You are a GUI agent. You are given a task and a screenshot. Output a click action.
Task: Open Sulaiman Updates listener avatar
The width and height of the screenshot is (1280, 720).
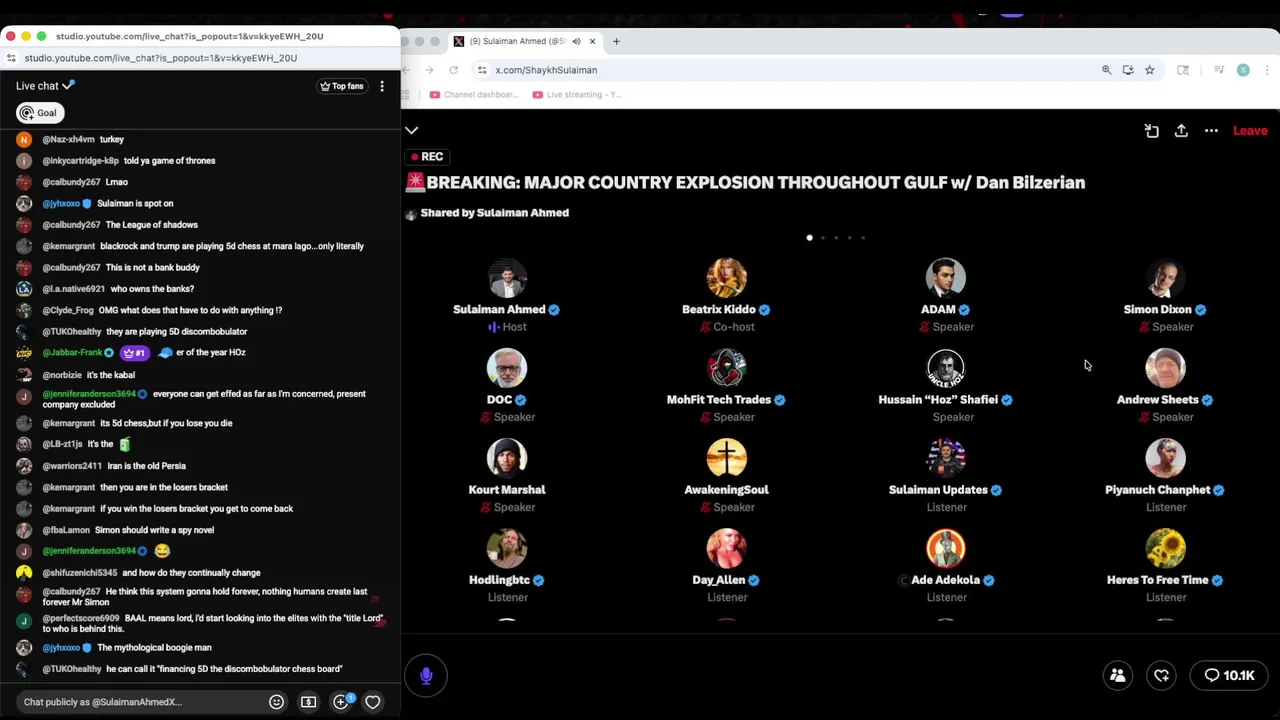coord(946,459)
